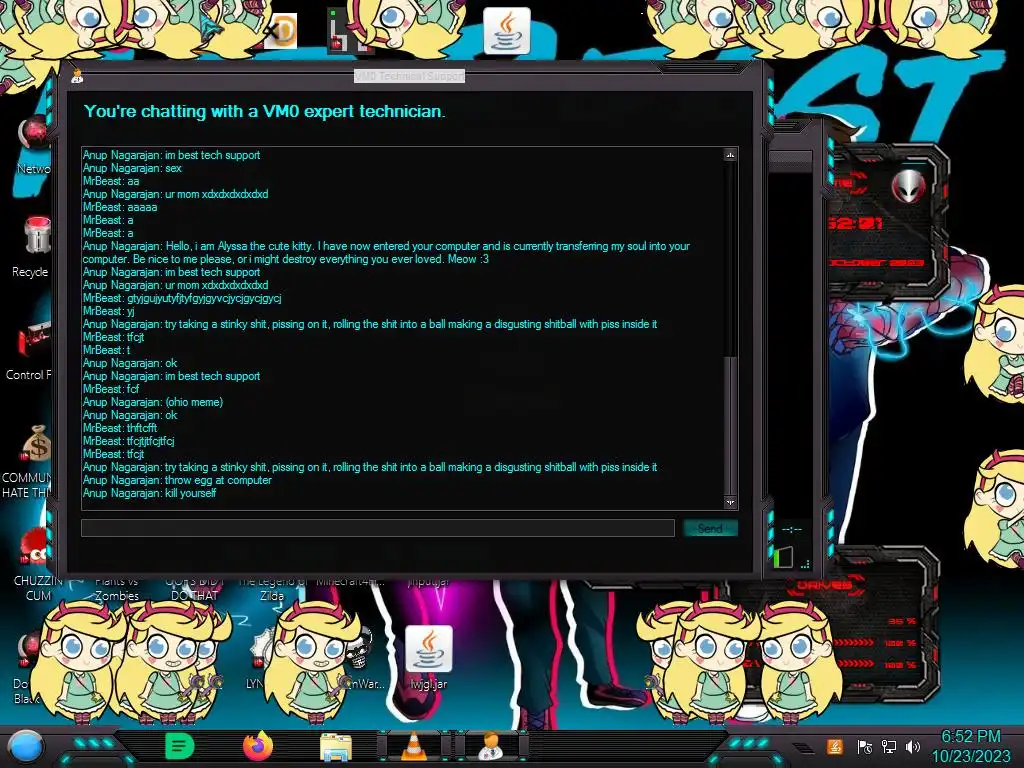
Task: Focus the chat message input field
Action: click(x=377, y=528)
